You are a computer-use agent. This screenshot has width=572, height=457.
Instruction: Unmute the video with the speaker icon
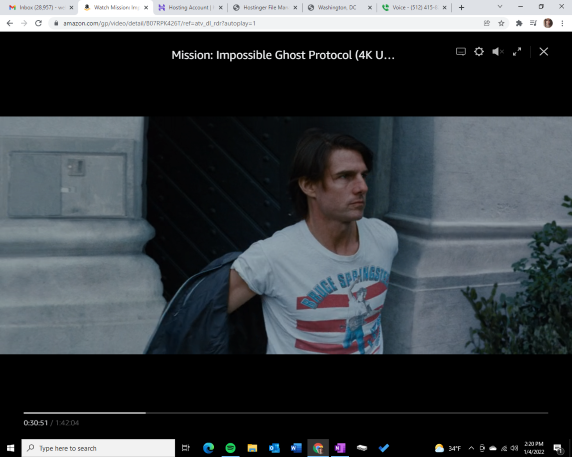498,52
